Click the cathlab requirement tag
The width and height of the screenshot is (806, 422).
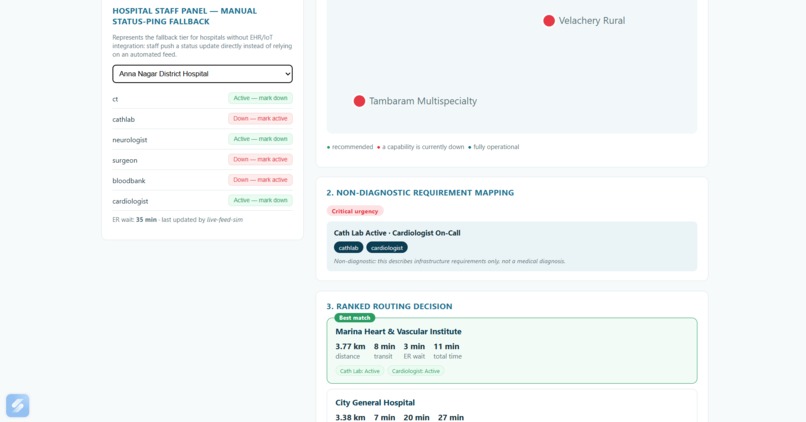(x=349, y=248)
